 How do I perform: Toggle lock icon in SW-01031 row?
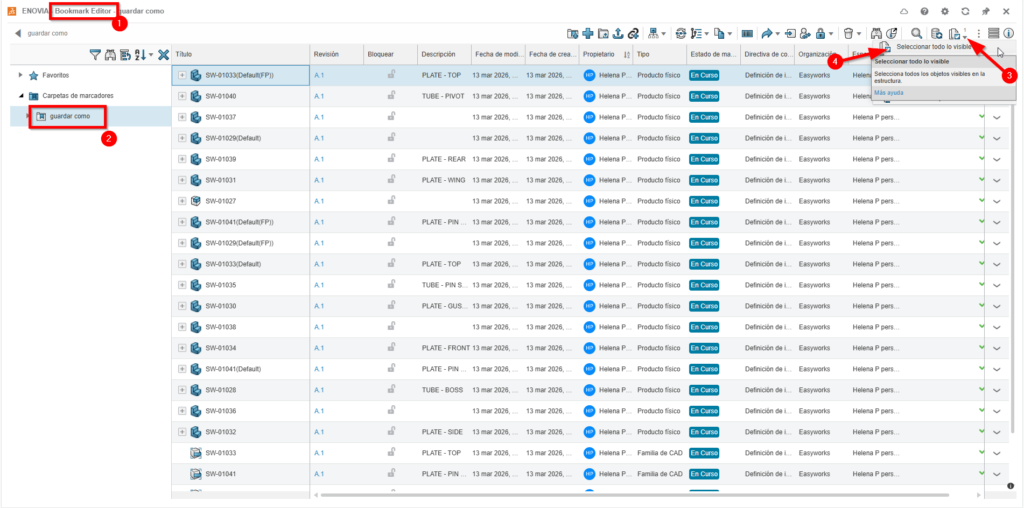[391, 180]
